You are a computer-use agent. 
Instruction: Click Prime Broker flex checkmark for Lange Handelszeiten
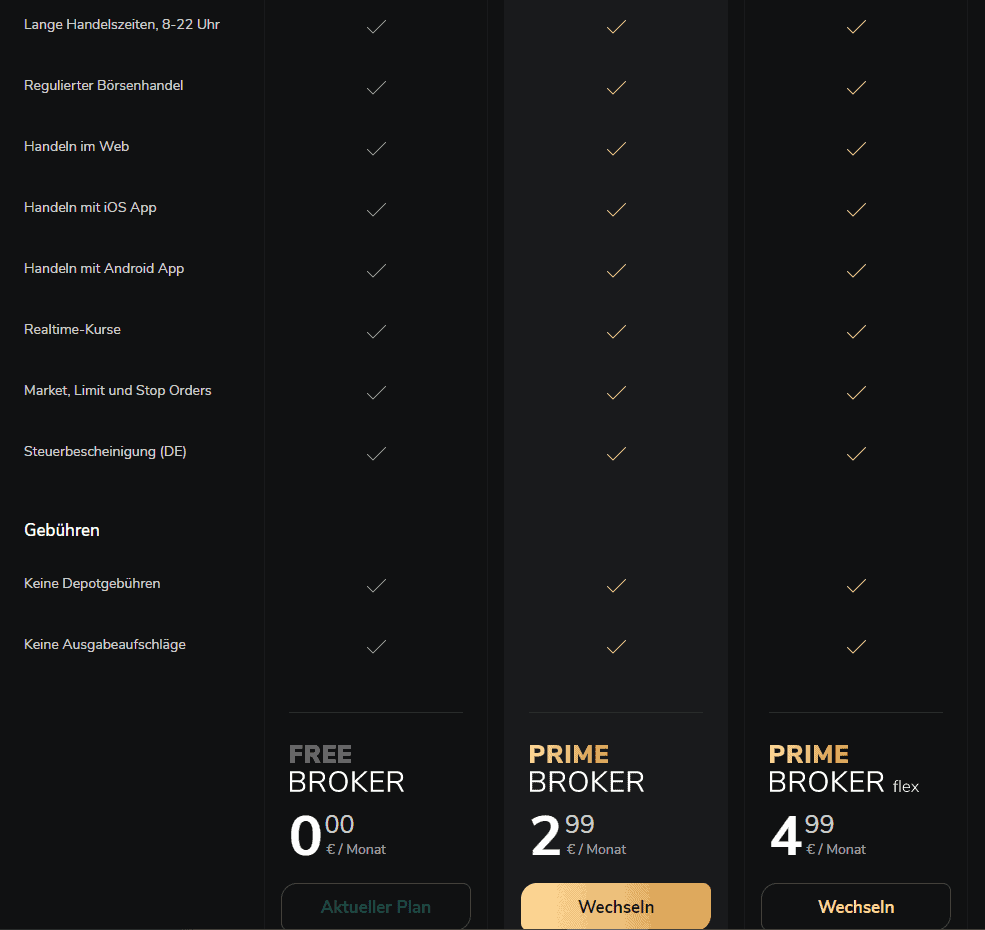point(856,27)
